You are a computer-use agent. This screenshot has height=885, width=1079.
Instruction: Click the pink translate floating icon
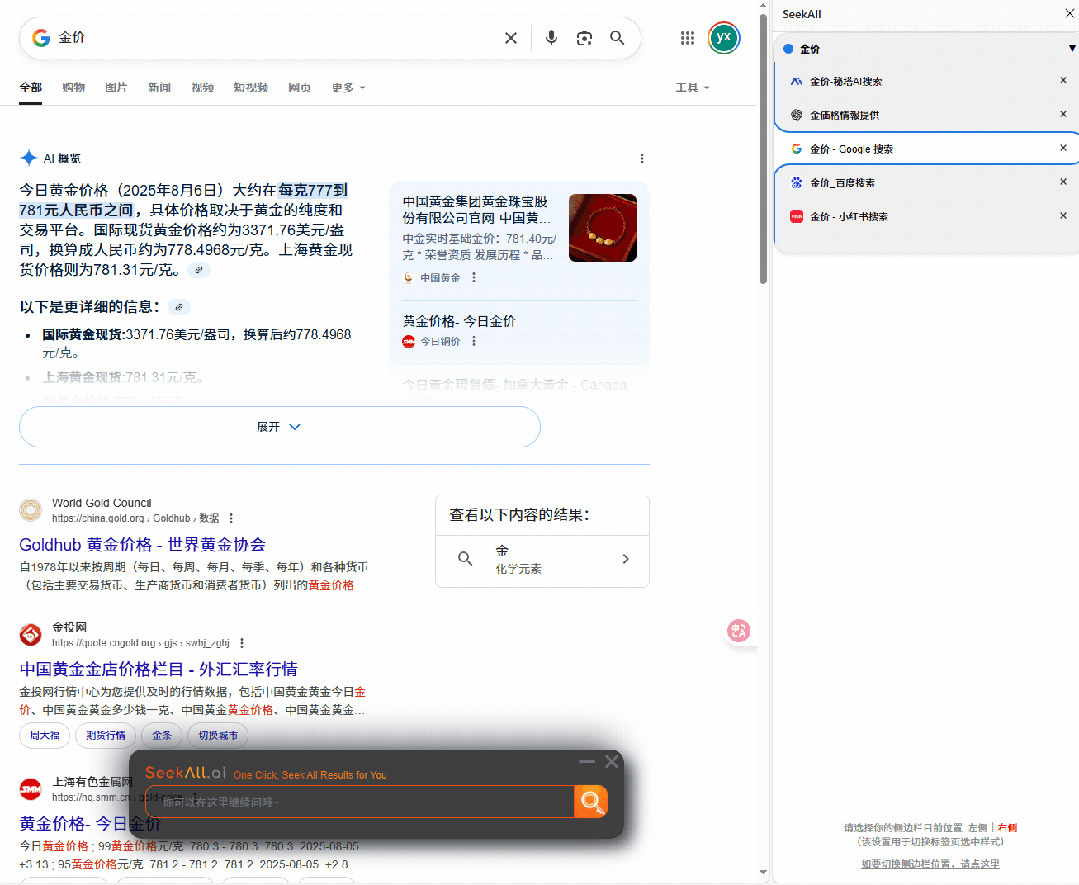738,630
